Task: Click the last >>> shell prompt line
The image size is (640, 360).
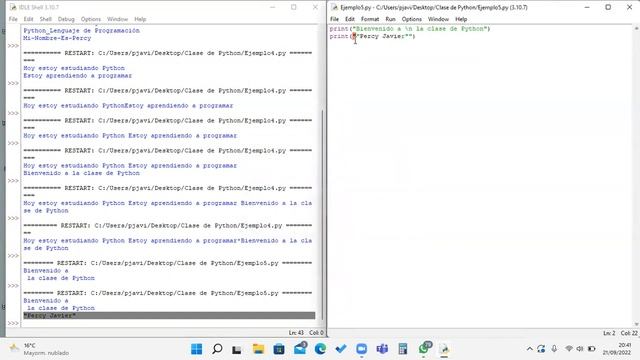Action: pyautogui.click(x=13, y=323)
